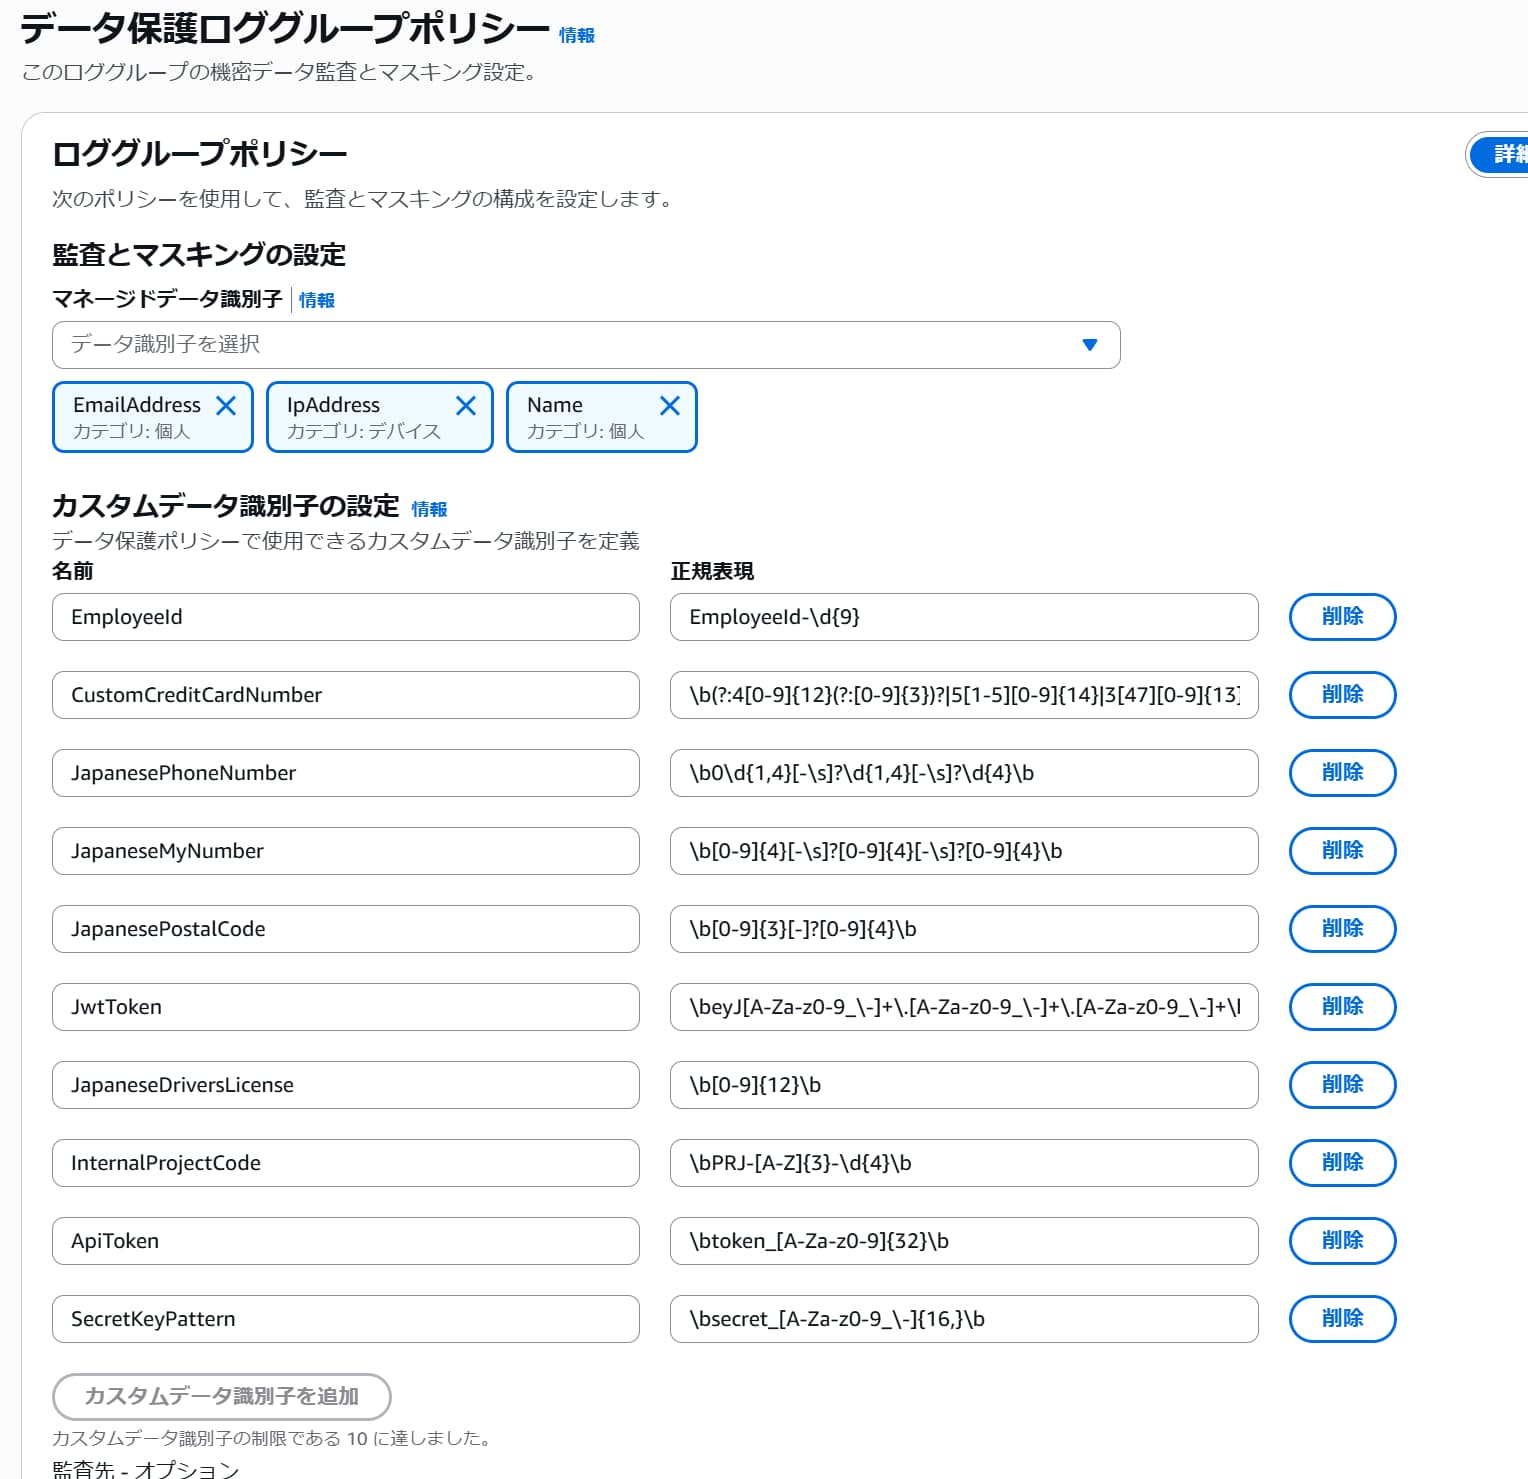The height and width of the screenshot is (1479, 1528).
Task: Delete the SecretKeyPattern identifier row
Action: 1343,1319
